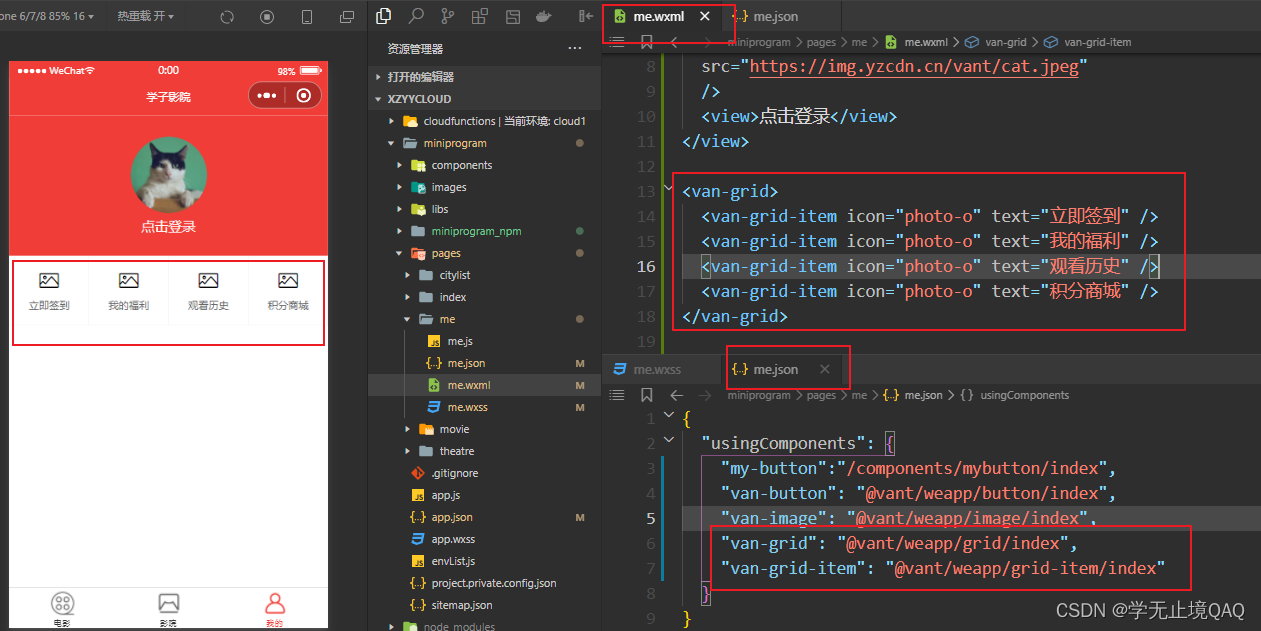Click the mini program three-dots capsule button
1261x631 pixels.
[266, 96]
